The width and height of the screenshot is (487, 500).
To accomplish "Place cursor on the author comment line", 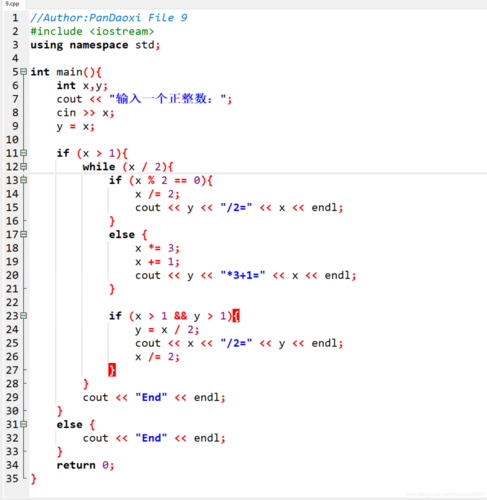I will 109,18.
